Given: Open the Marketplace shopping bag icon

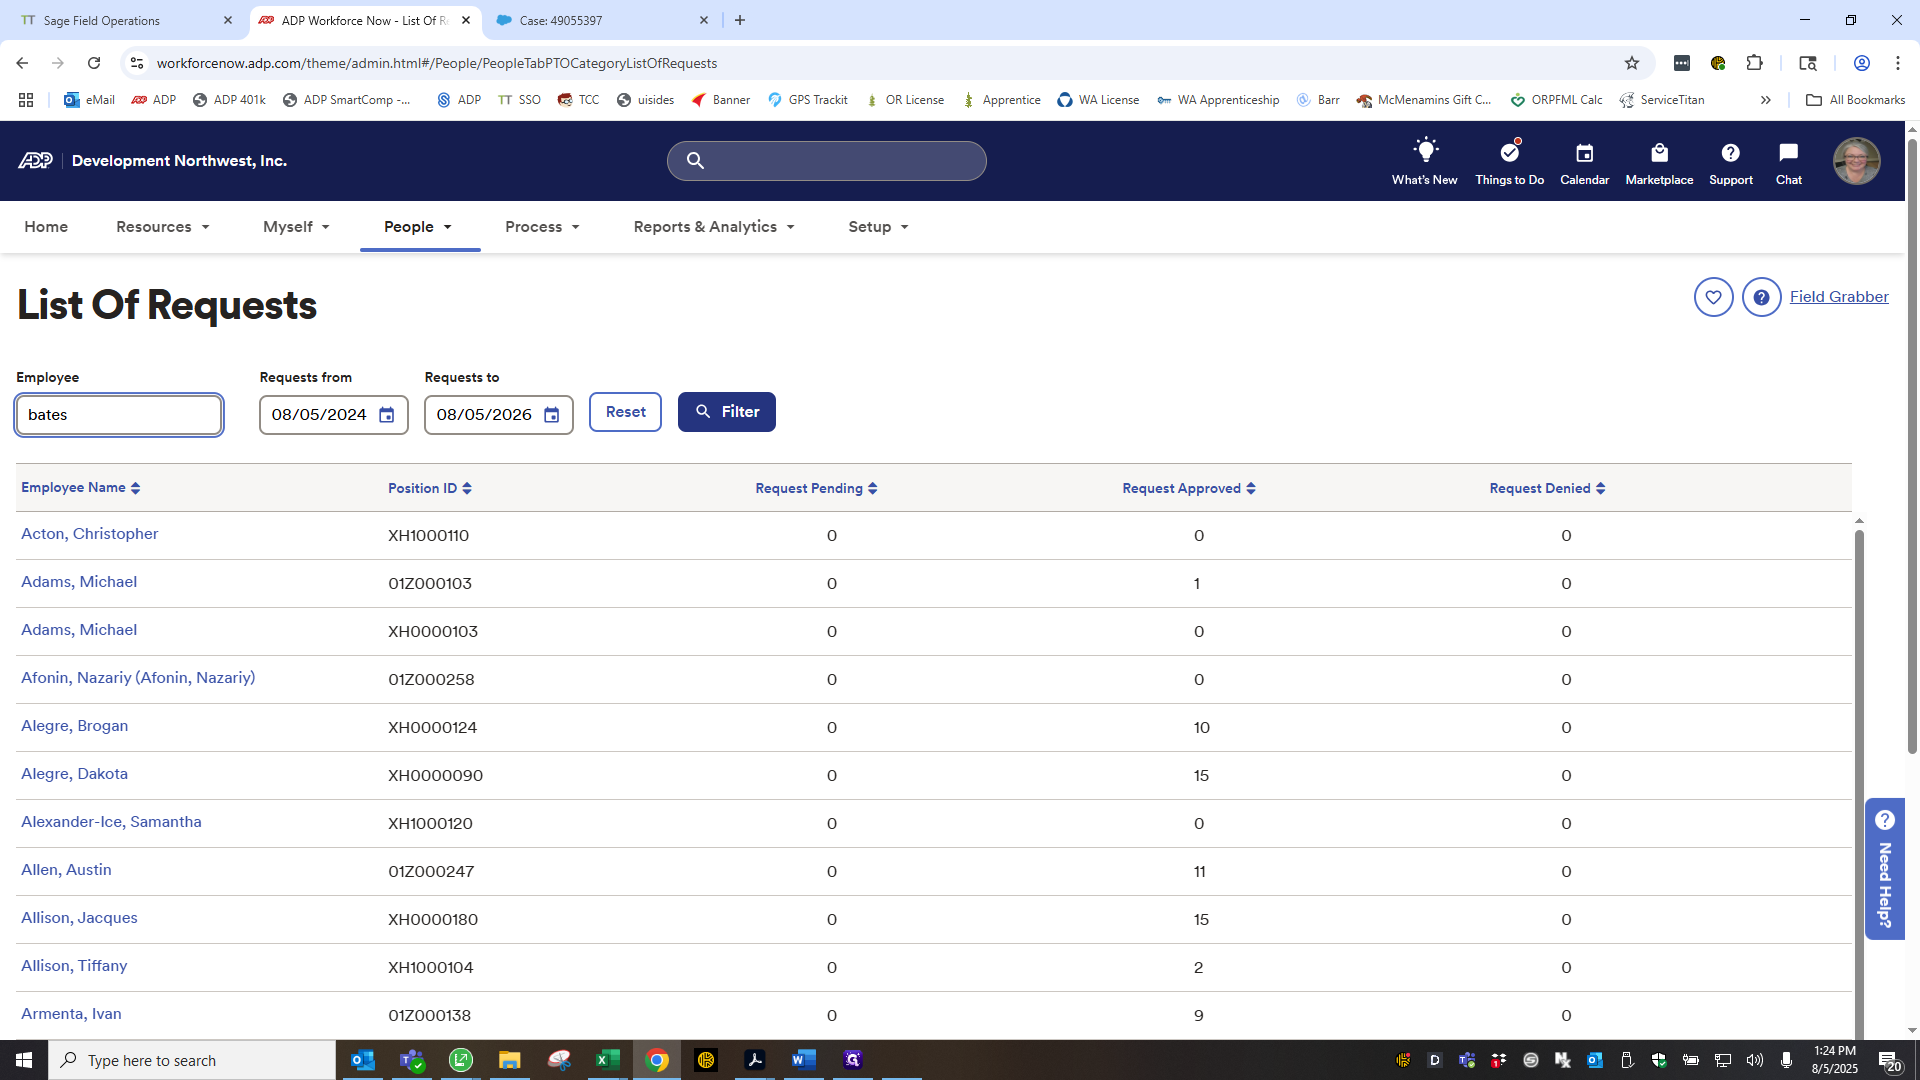Looking at the screenshot, I should [x=1659, y=153].
